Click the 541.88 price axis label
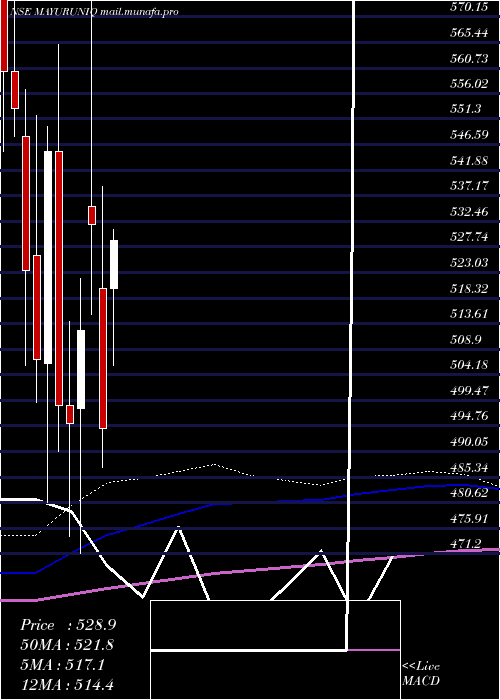 pyautogui.click(x=469, y=160)
